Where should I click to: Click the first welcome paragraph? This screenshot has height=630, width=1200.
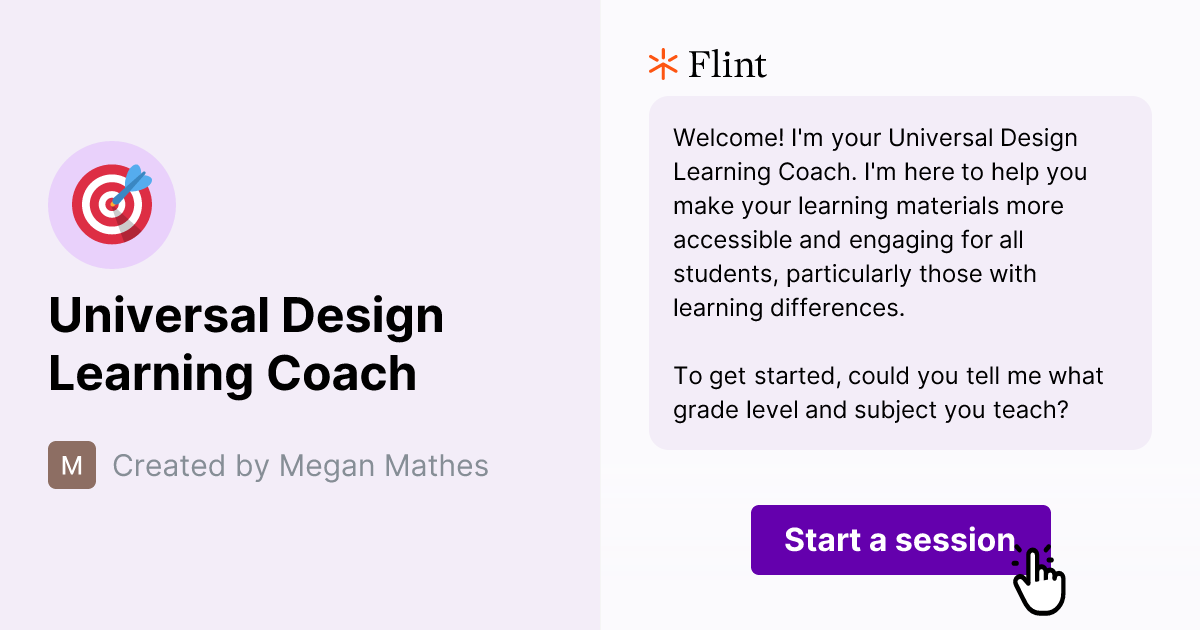880,222
